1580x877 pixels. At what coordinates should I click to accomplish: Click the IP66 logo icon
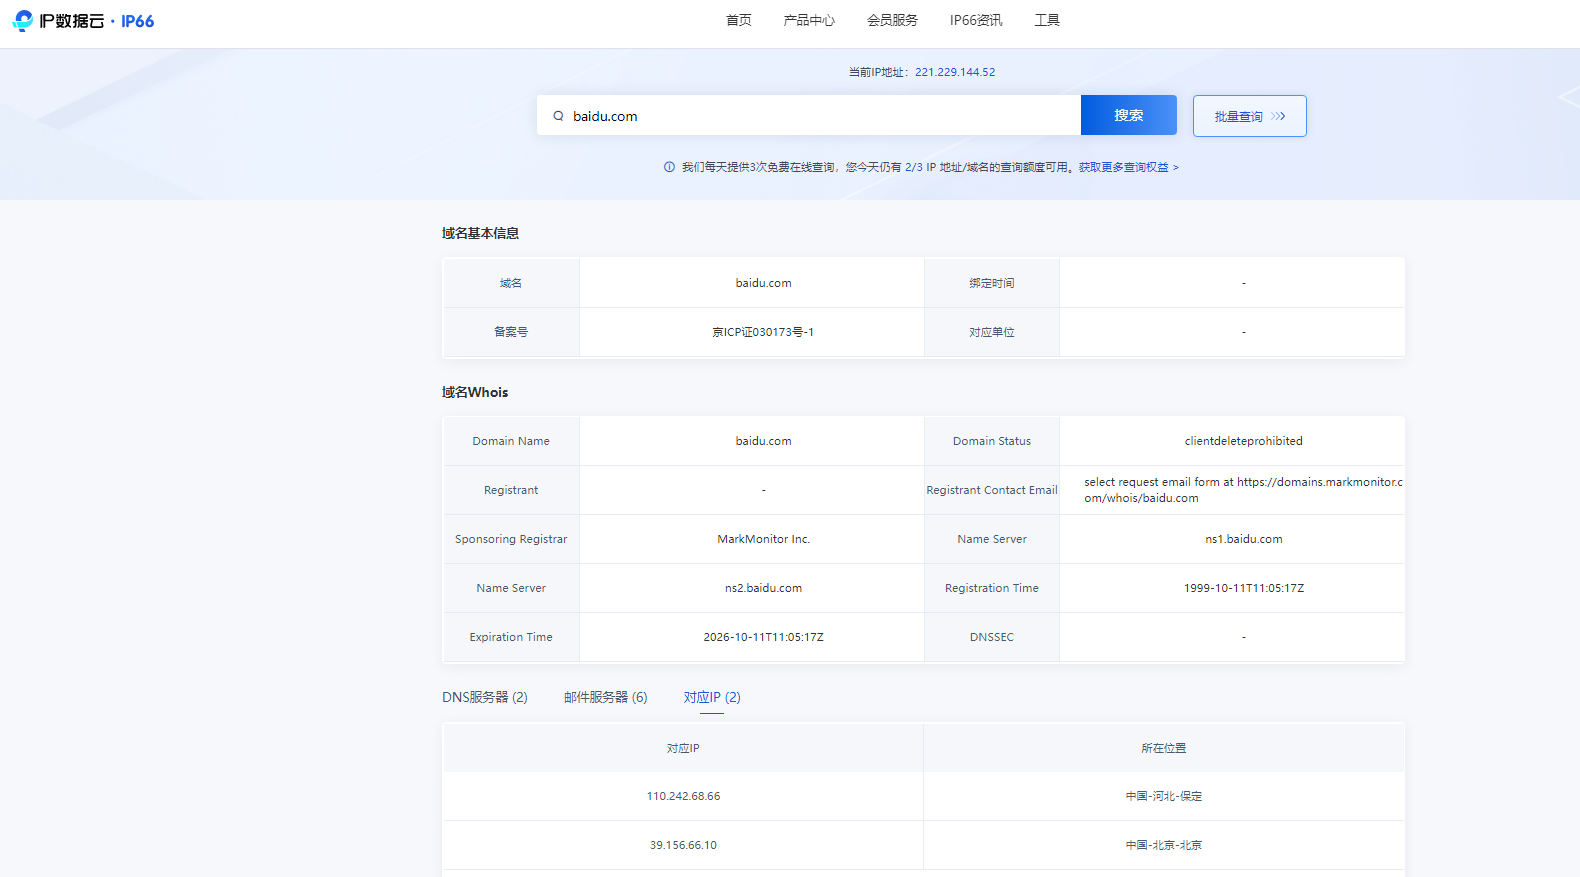[x=23, y=21]
